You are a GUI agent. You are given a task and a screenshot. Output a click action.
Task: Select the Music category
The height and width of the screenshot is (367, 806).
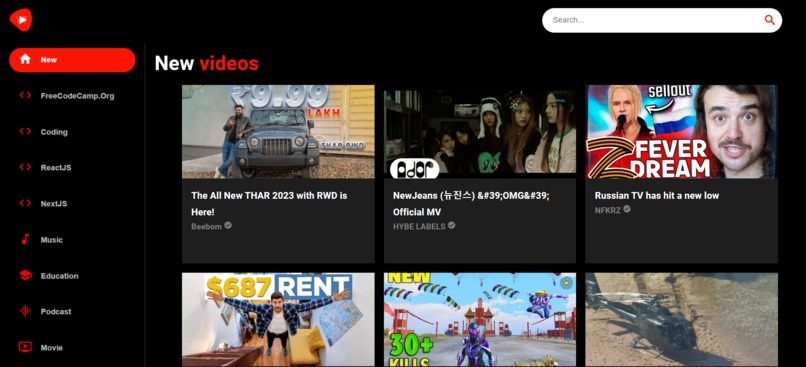(x=72, y=240)
